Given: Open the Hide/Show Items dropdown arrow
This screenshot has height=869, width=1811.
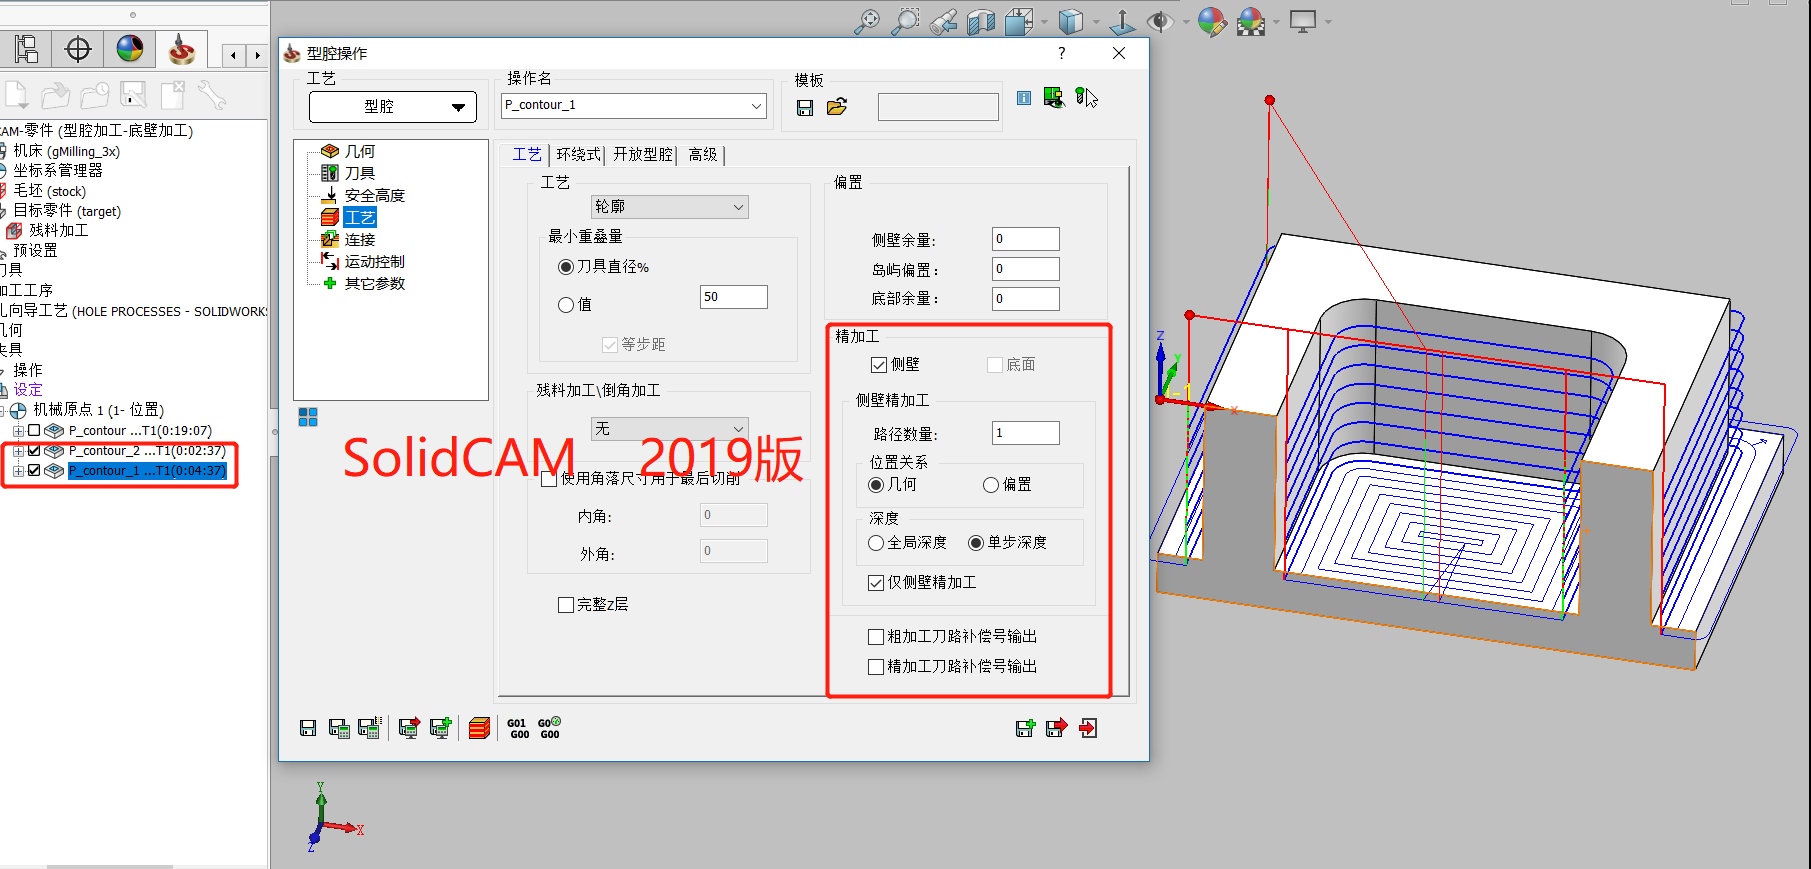Looking at the screenshot, I should click(x=1185, y=21).
